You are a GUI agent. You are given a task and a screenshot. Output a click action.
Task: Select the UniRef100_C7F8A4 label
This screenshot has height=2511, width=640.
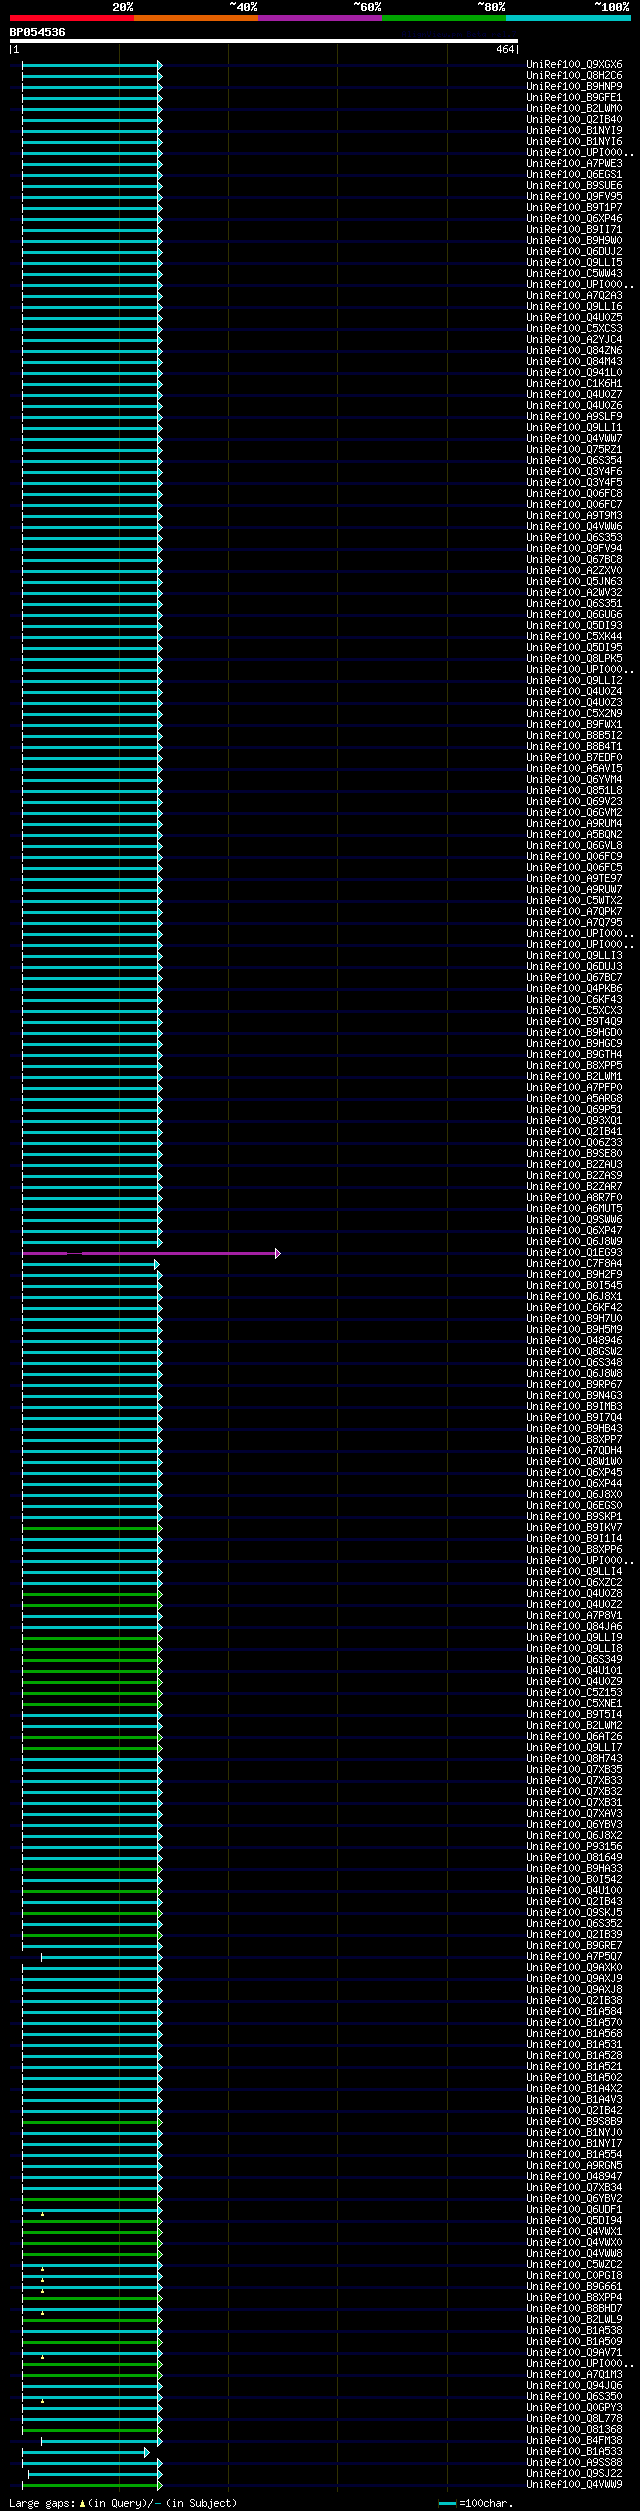[x=574, y=1264]
